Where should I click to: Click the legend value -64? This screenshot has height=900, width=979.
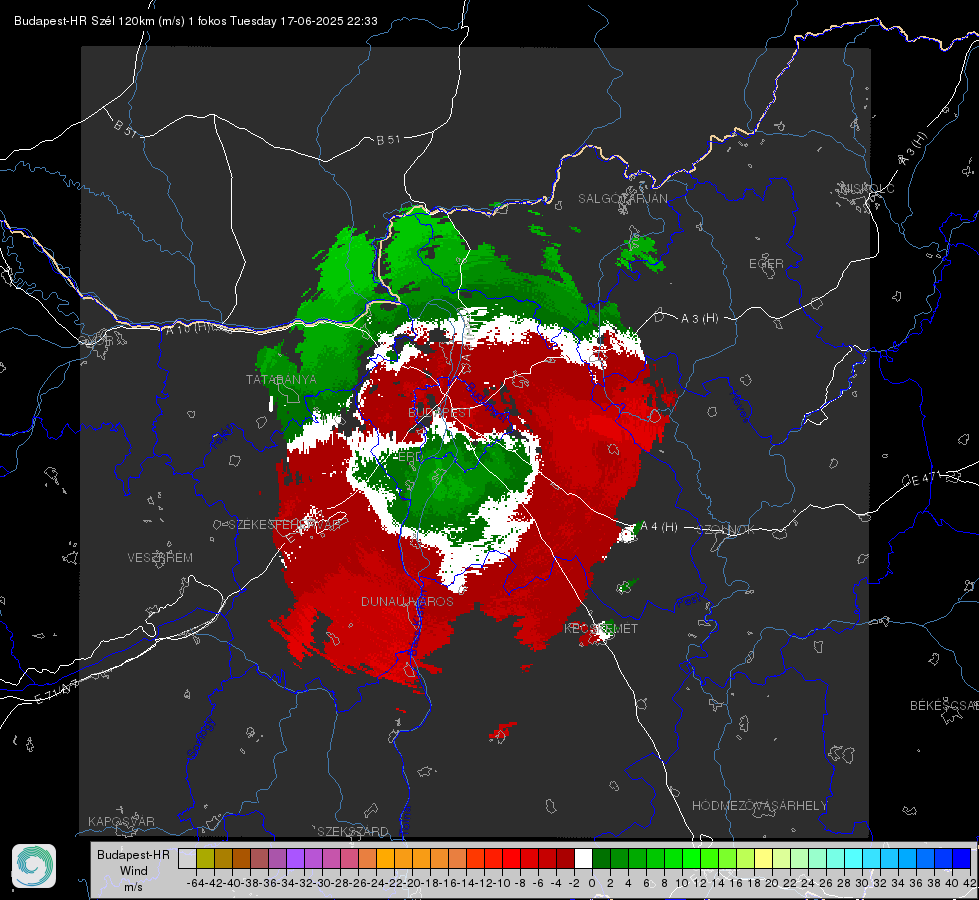click(x=196, y=883)
